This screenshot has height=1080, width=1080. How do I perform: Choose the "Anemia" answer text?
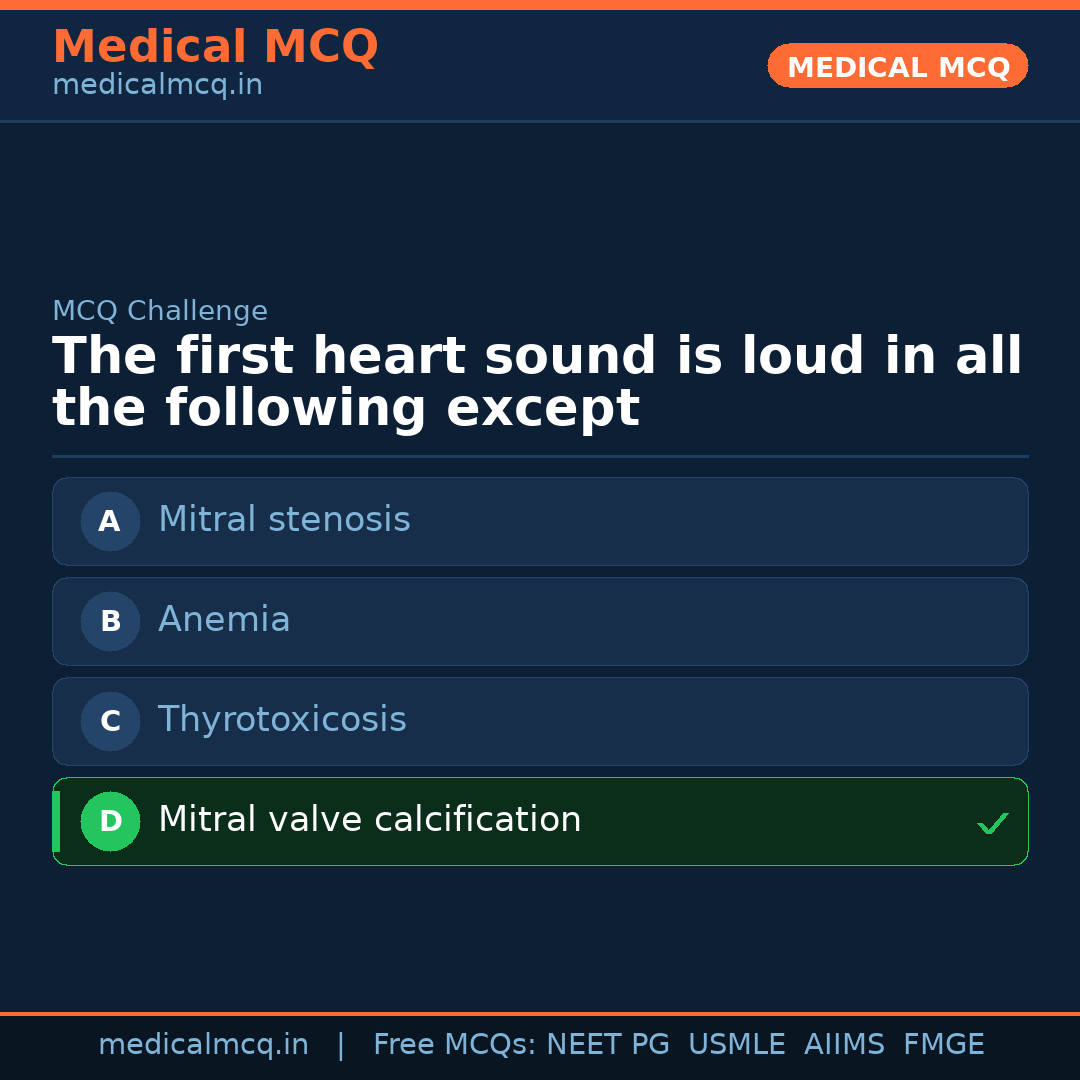(x=224, y=620)
